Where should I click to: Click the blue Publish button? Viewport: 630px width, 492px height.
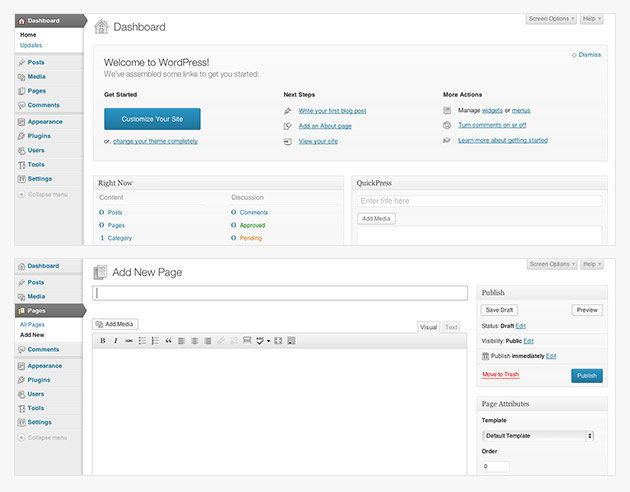587,376
